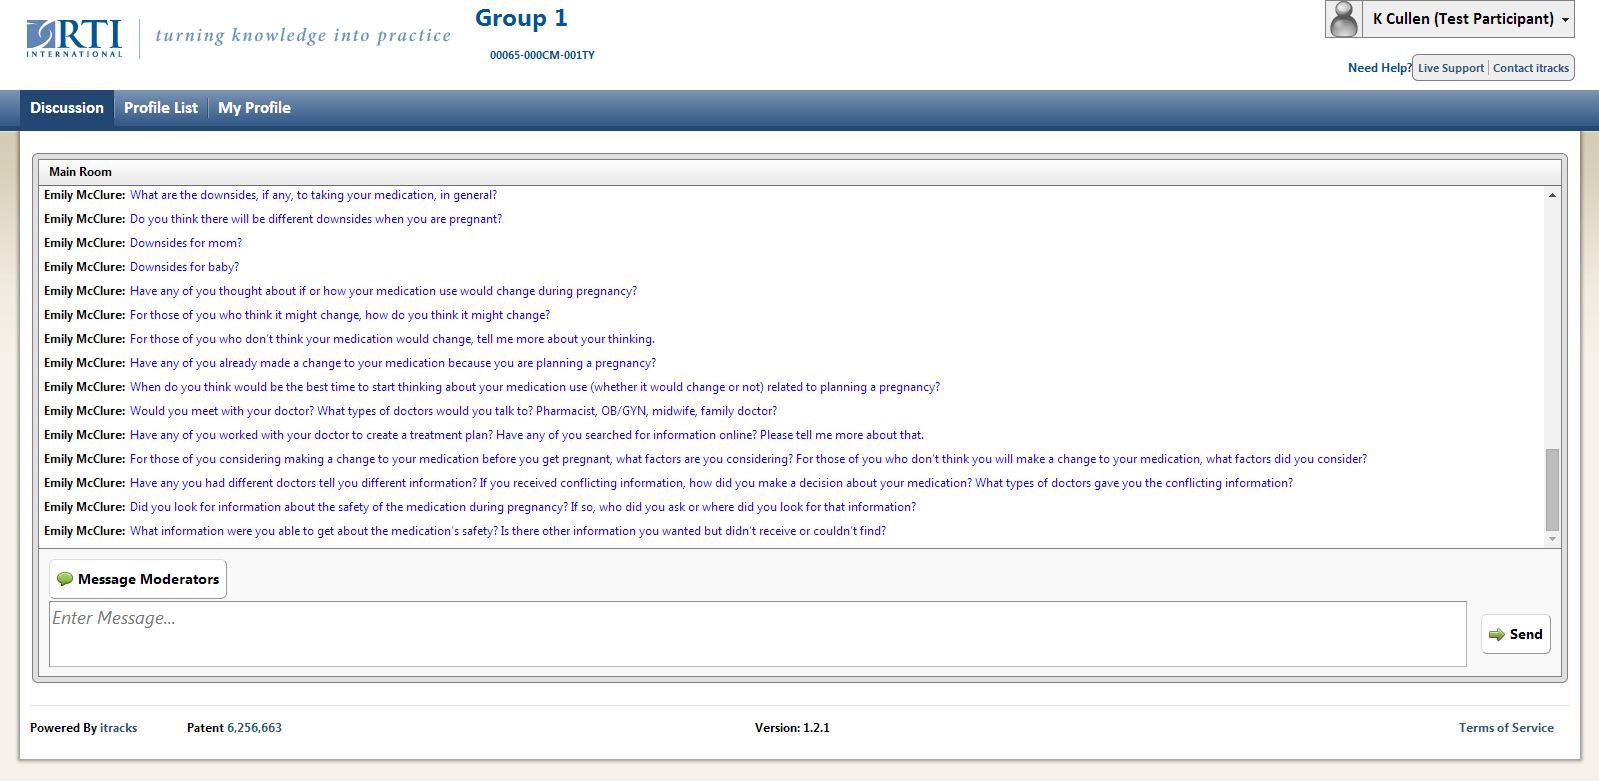
Task: Switch to the Discussion tab
Action: click(x=67, y=108)
